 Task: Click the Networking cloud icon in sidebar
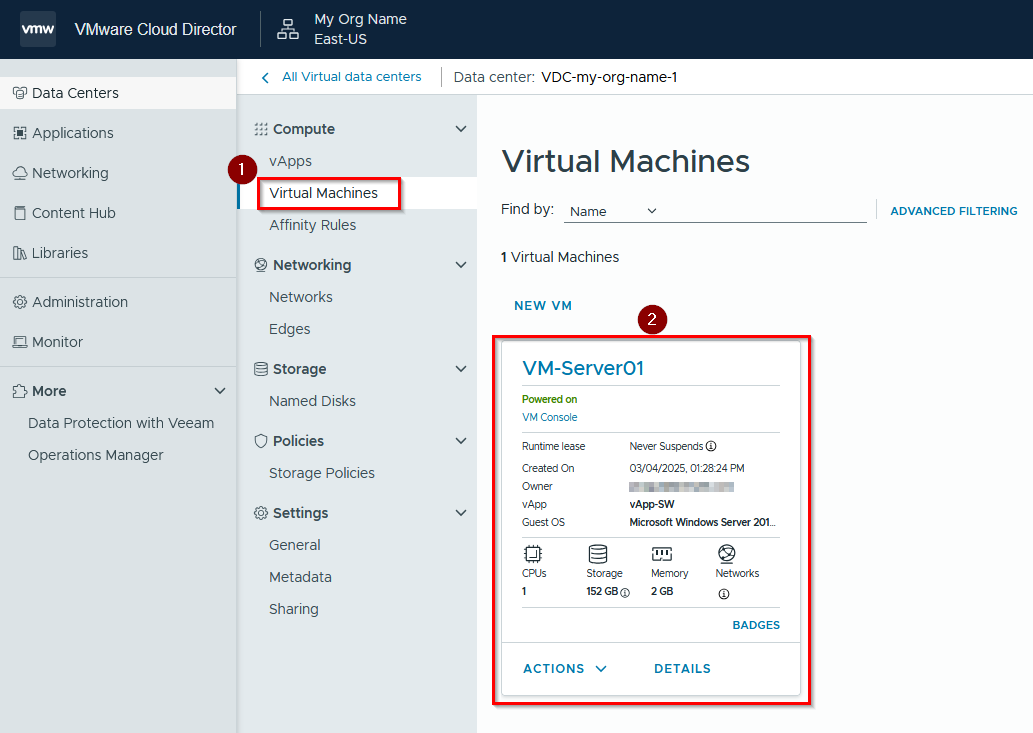click(x=20, y=173)
